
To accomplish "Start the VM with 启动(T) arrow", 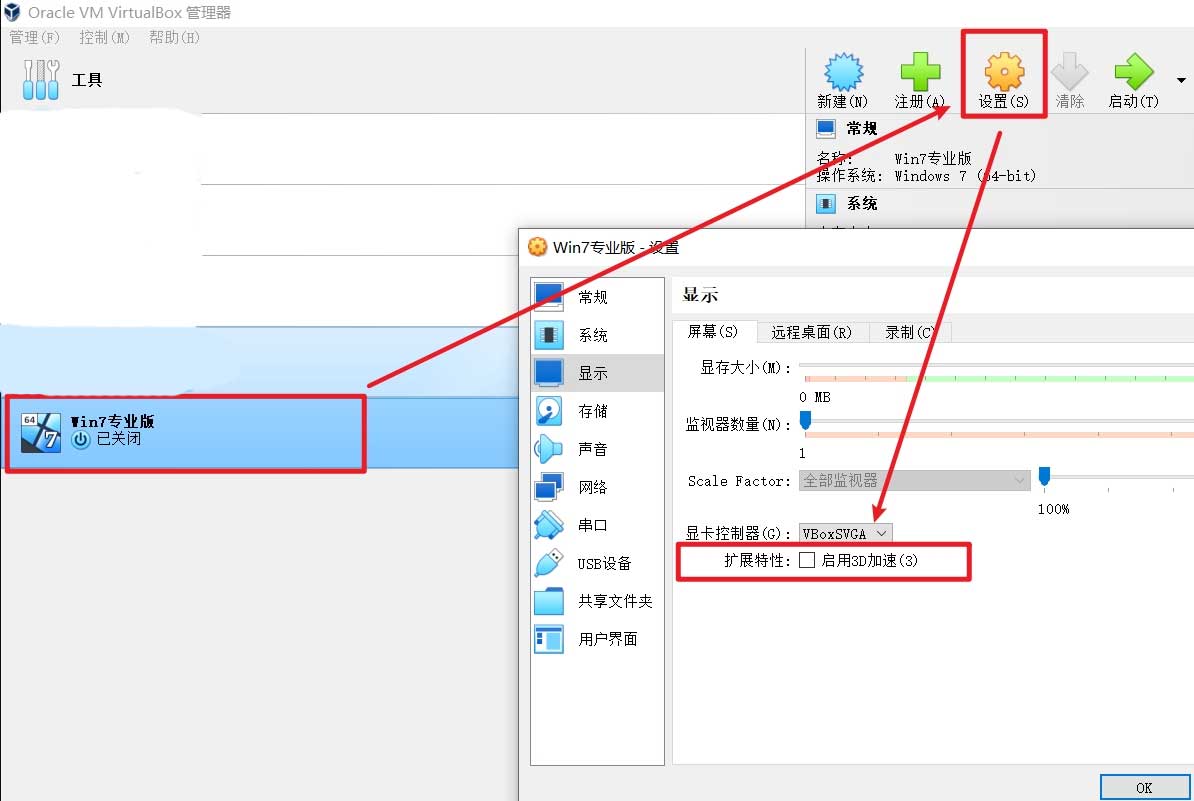I will 1134,72.
